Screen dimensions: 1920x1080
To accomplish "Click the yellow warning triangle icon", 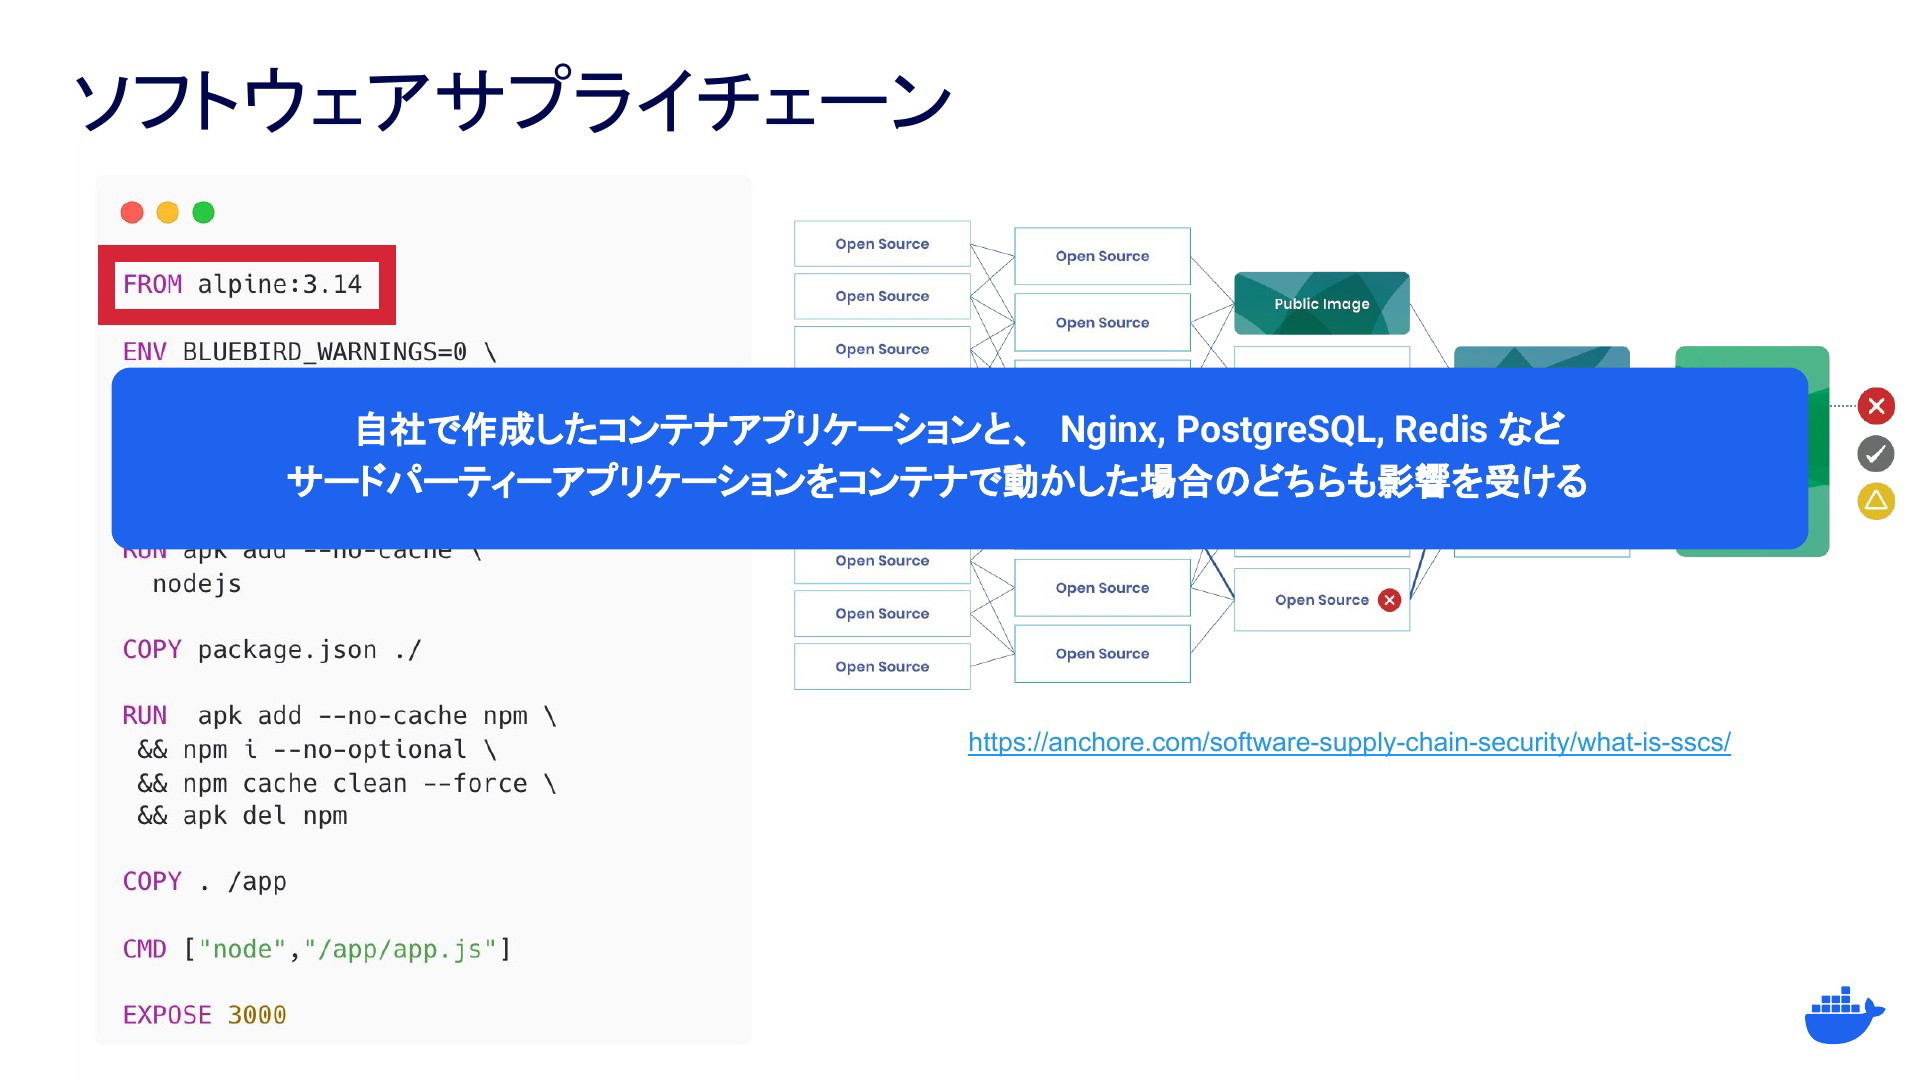I will click(x=1876, y=501).
